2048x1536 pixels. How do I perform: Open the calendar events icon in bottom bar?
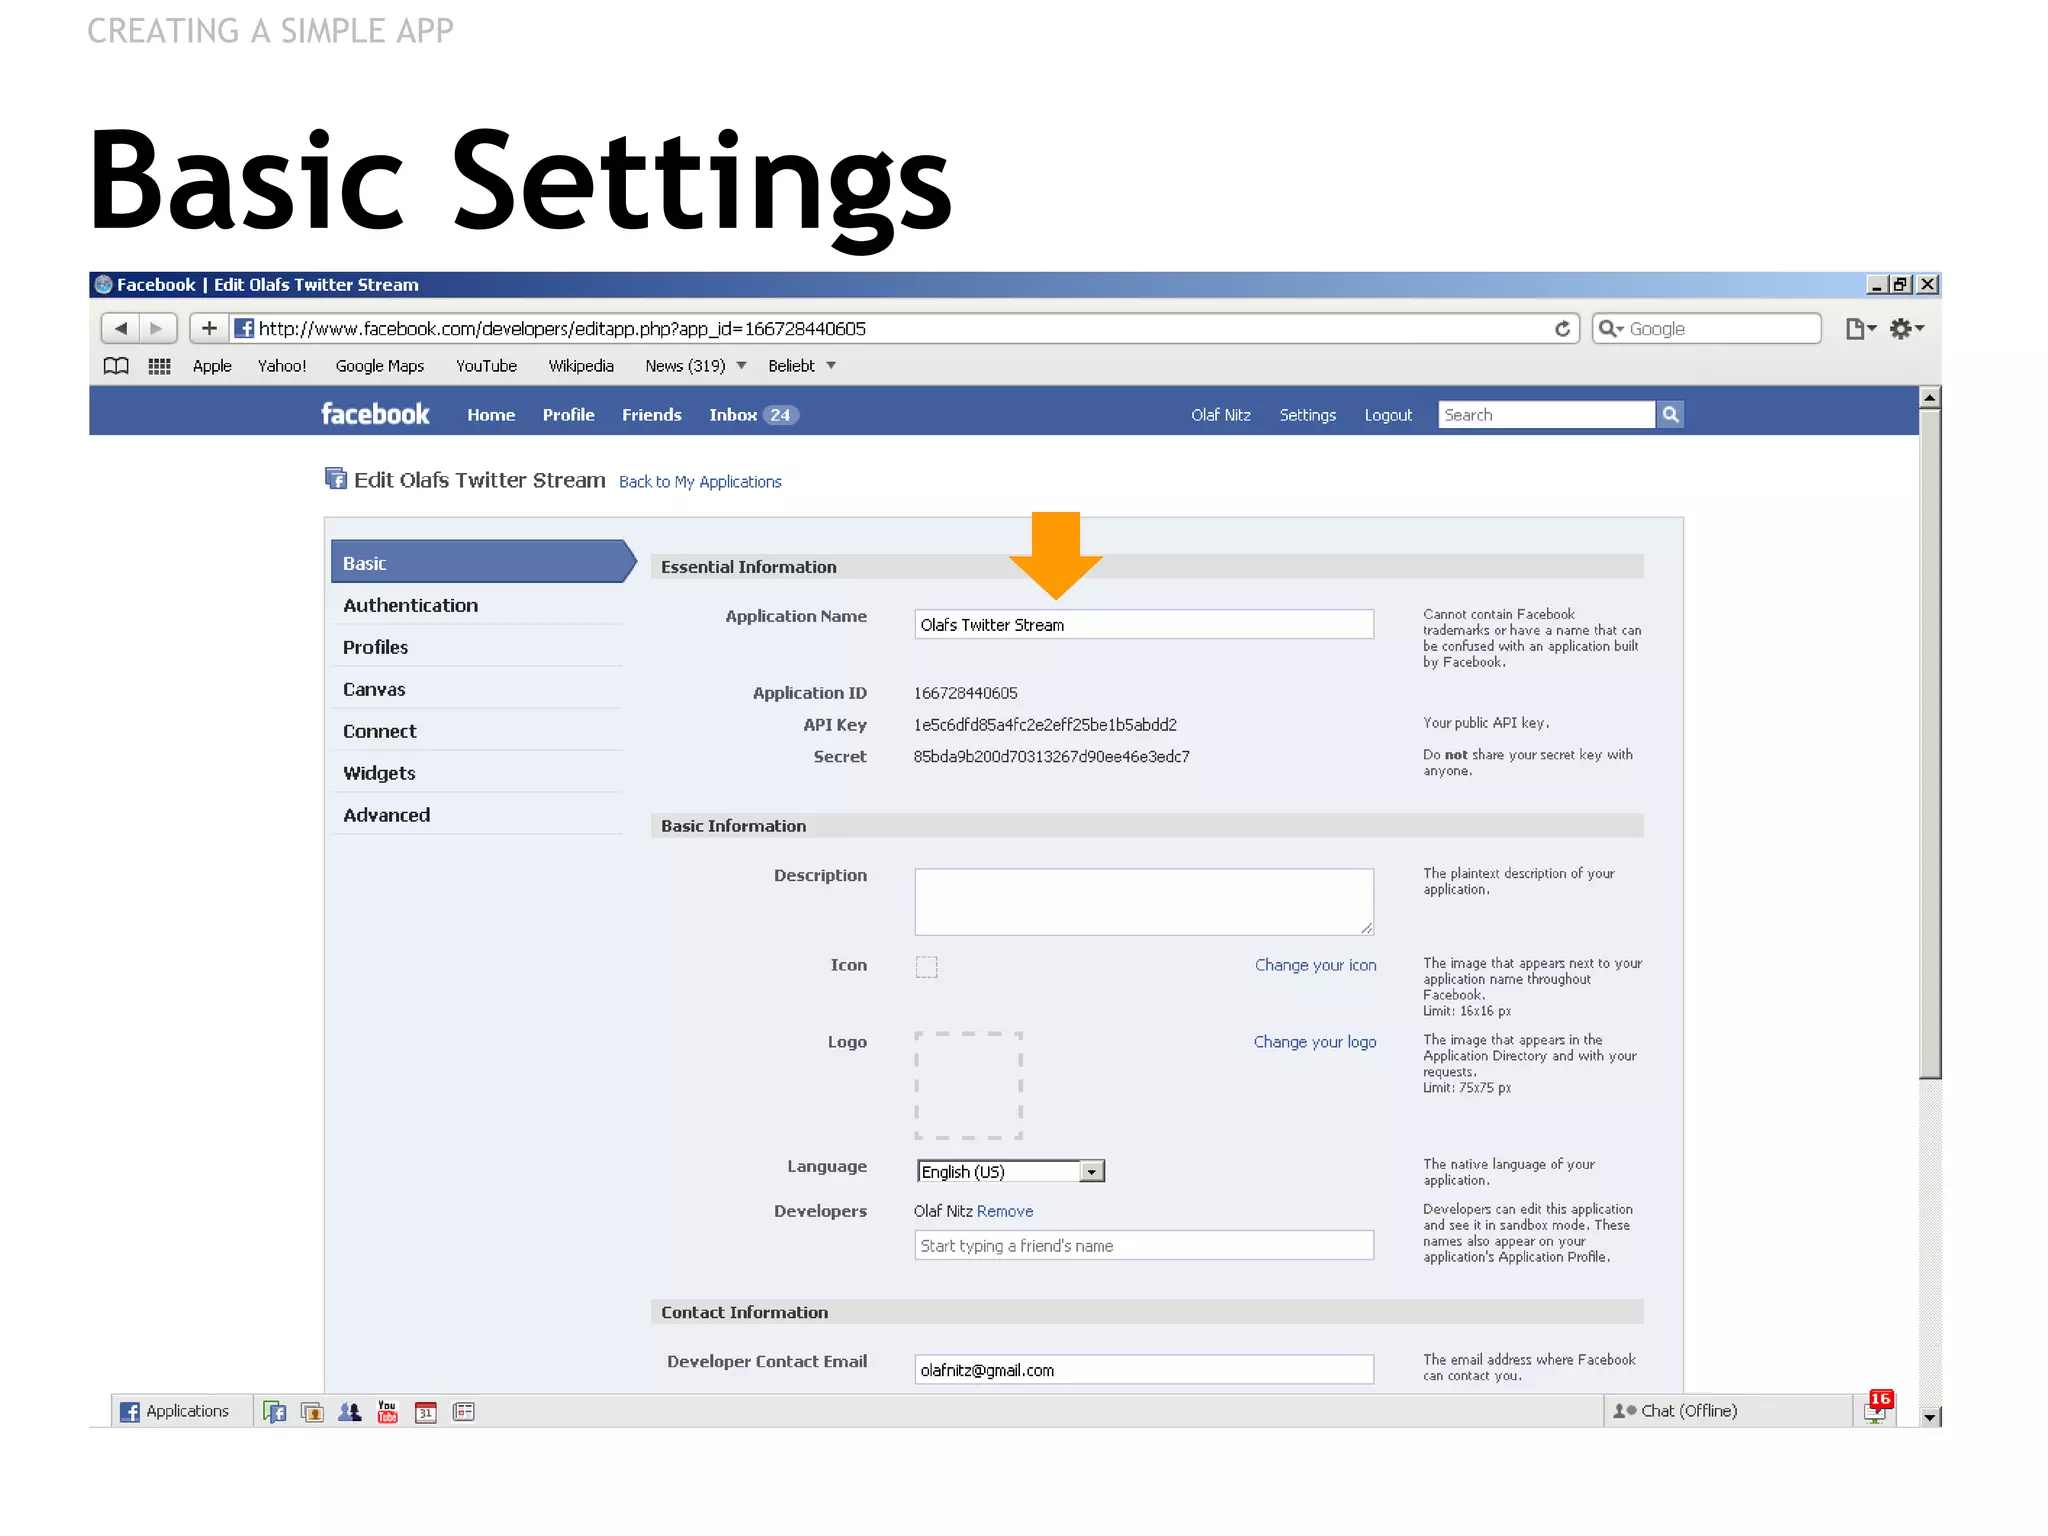[426, 1412]
